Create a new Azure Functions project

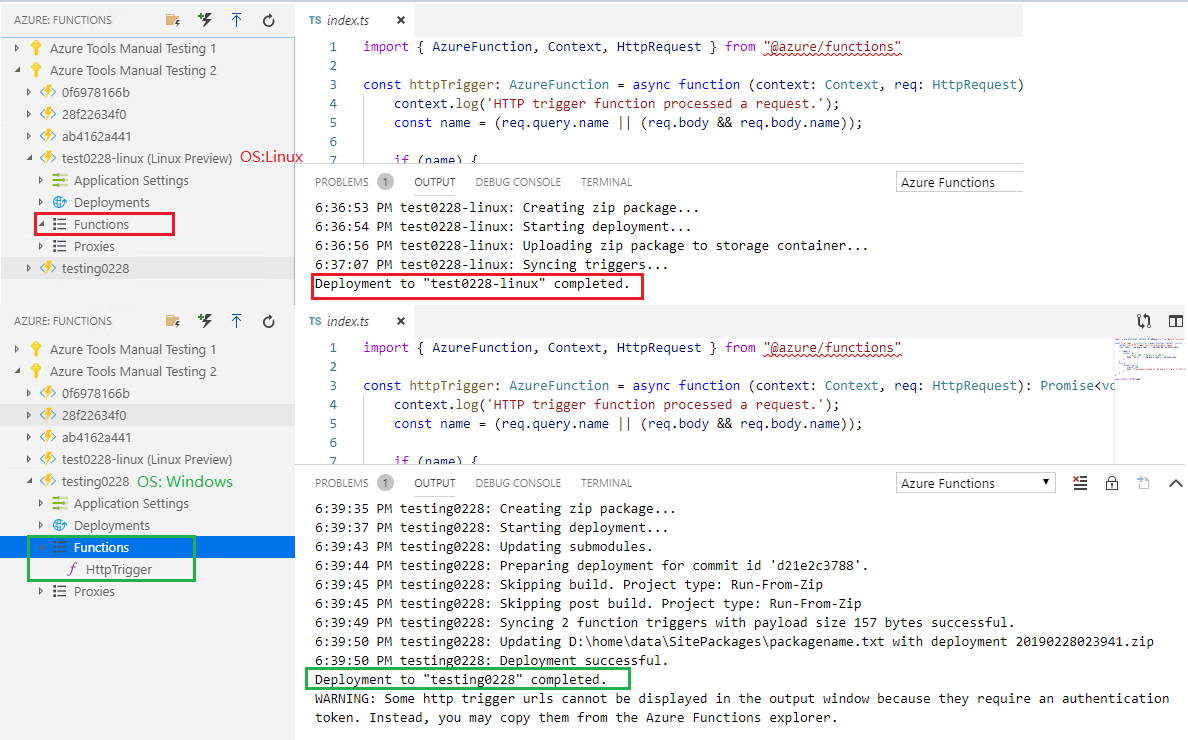click(172, 19)
